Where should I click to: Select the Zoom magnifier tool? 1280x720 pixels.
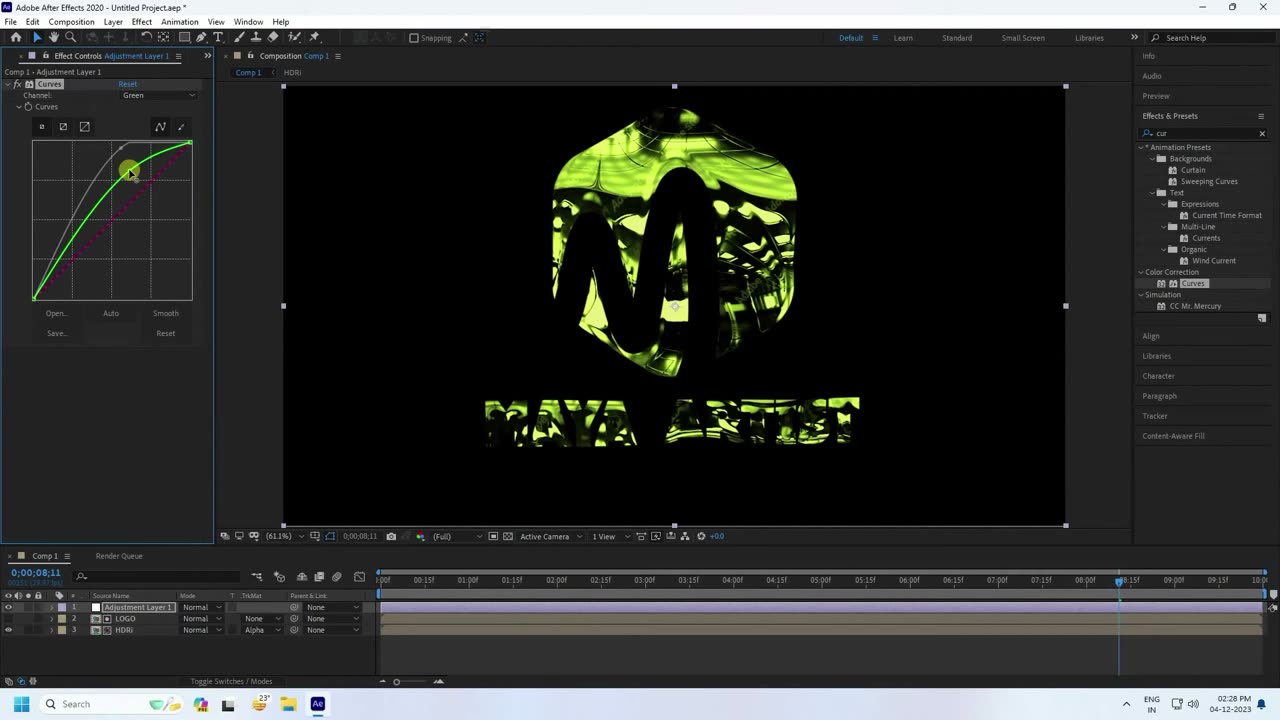click(x=71, y=38)
